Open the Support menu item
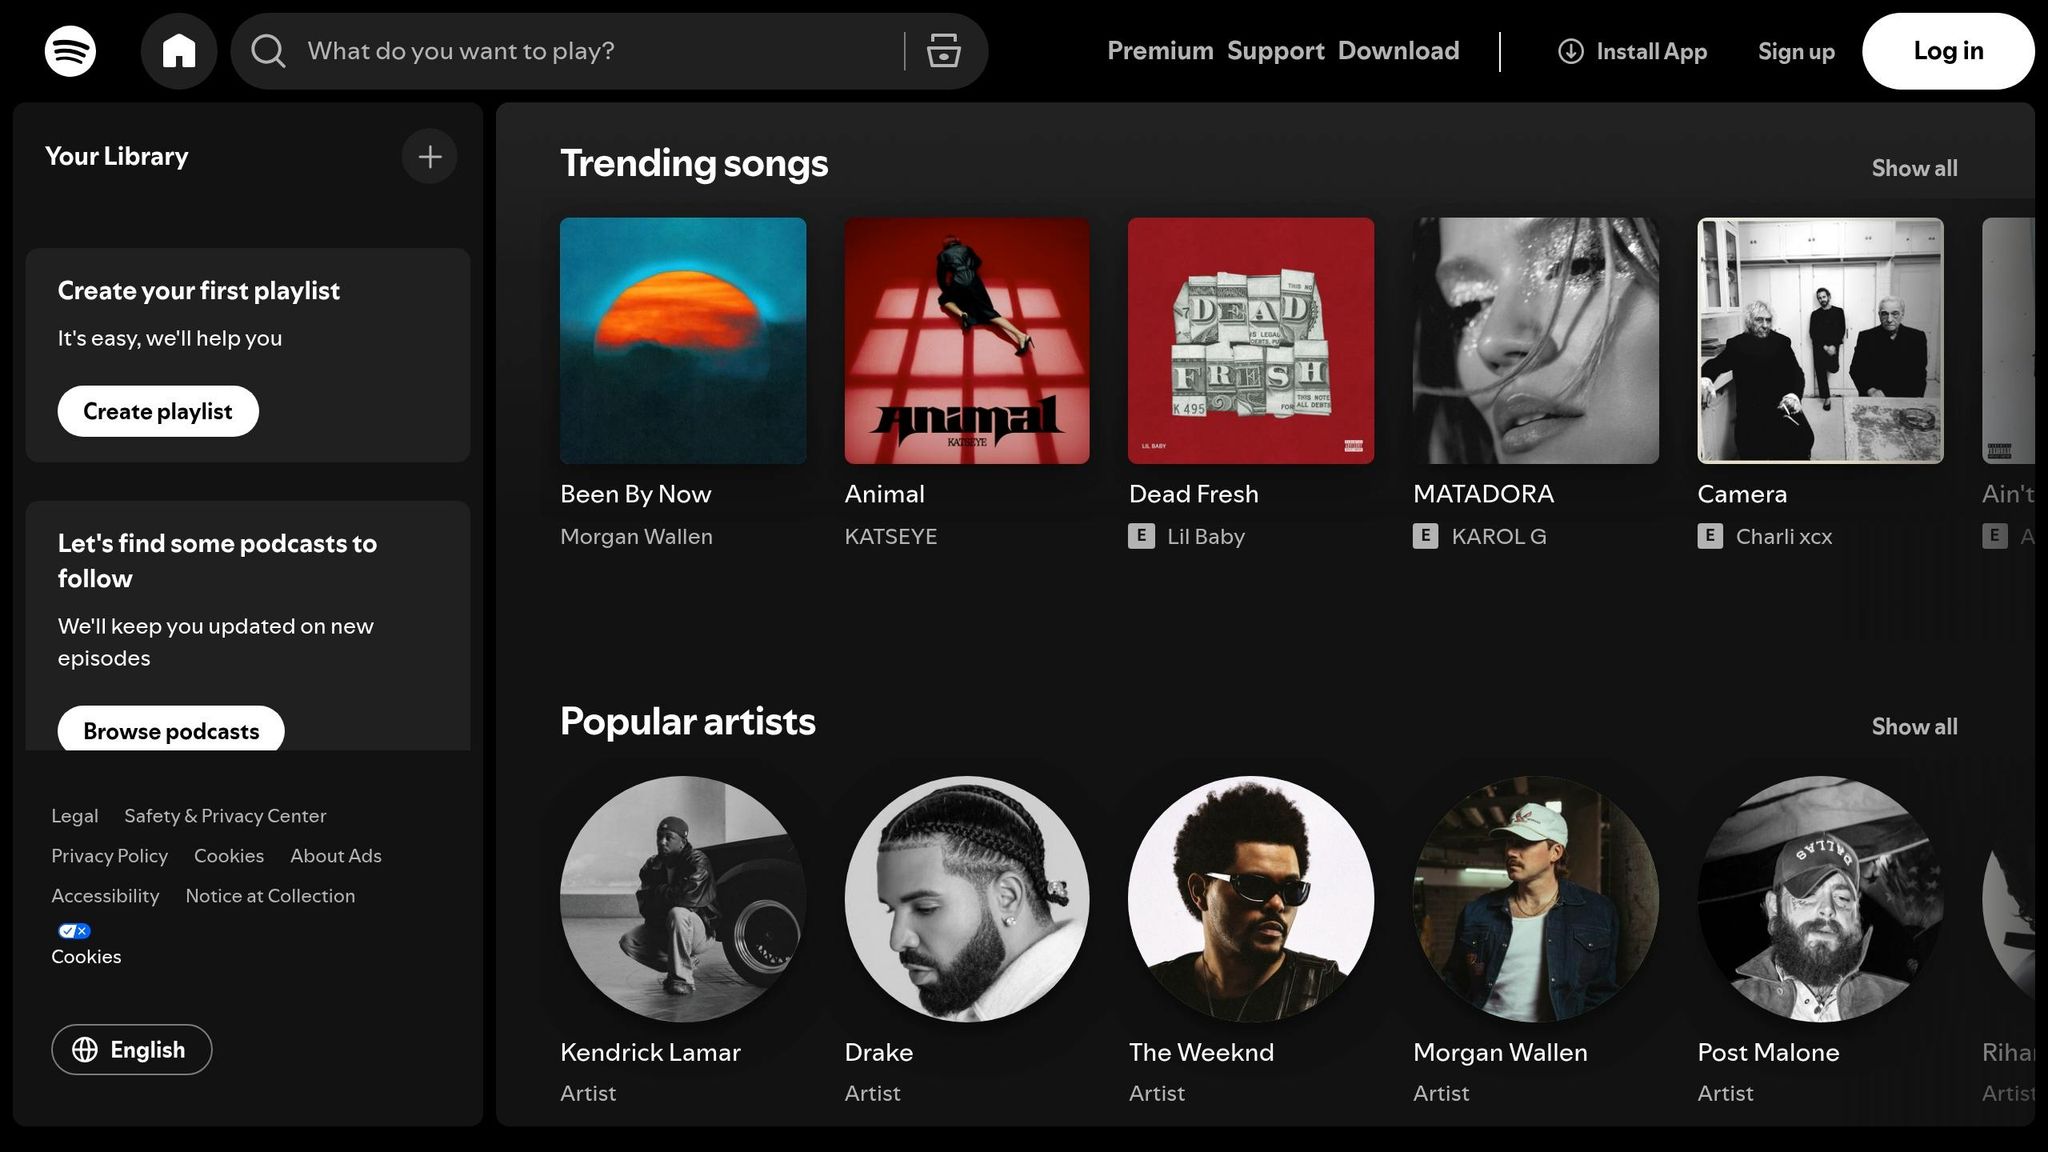 pos(1275,51)
